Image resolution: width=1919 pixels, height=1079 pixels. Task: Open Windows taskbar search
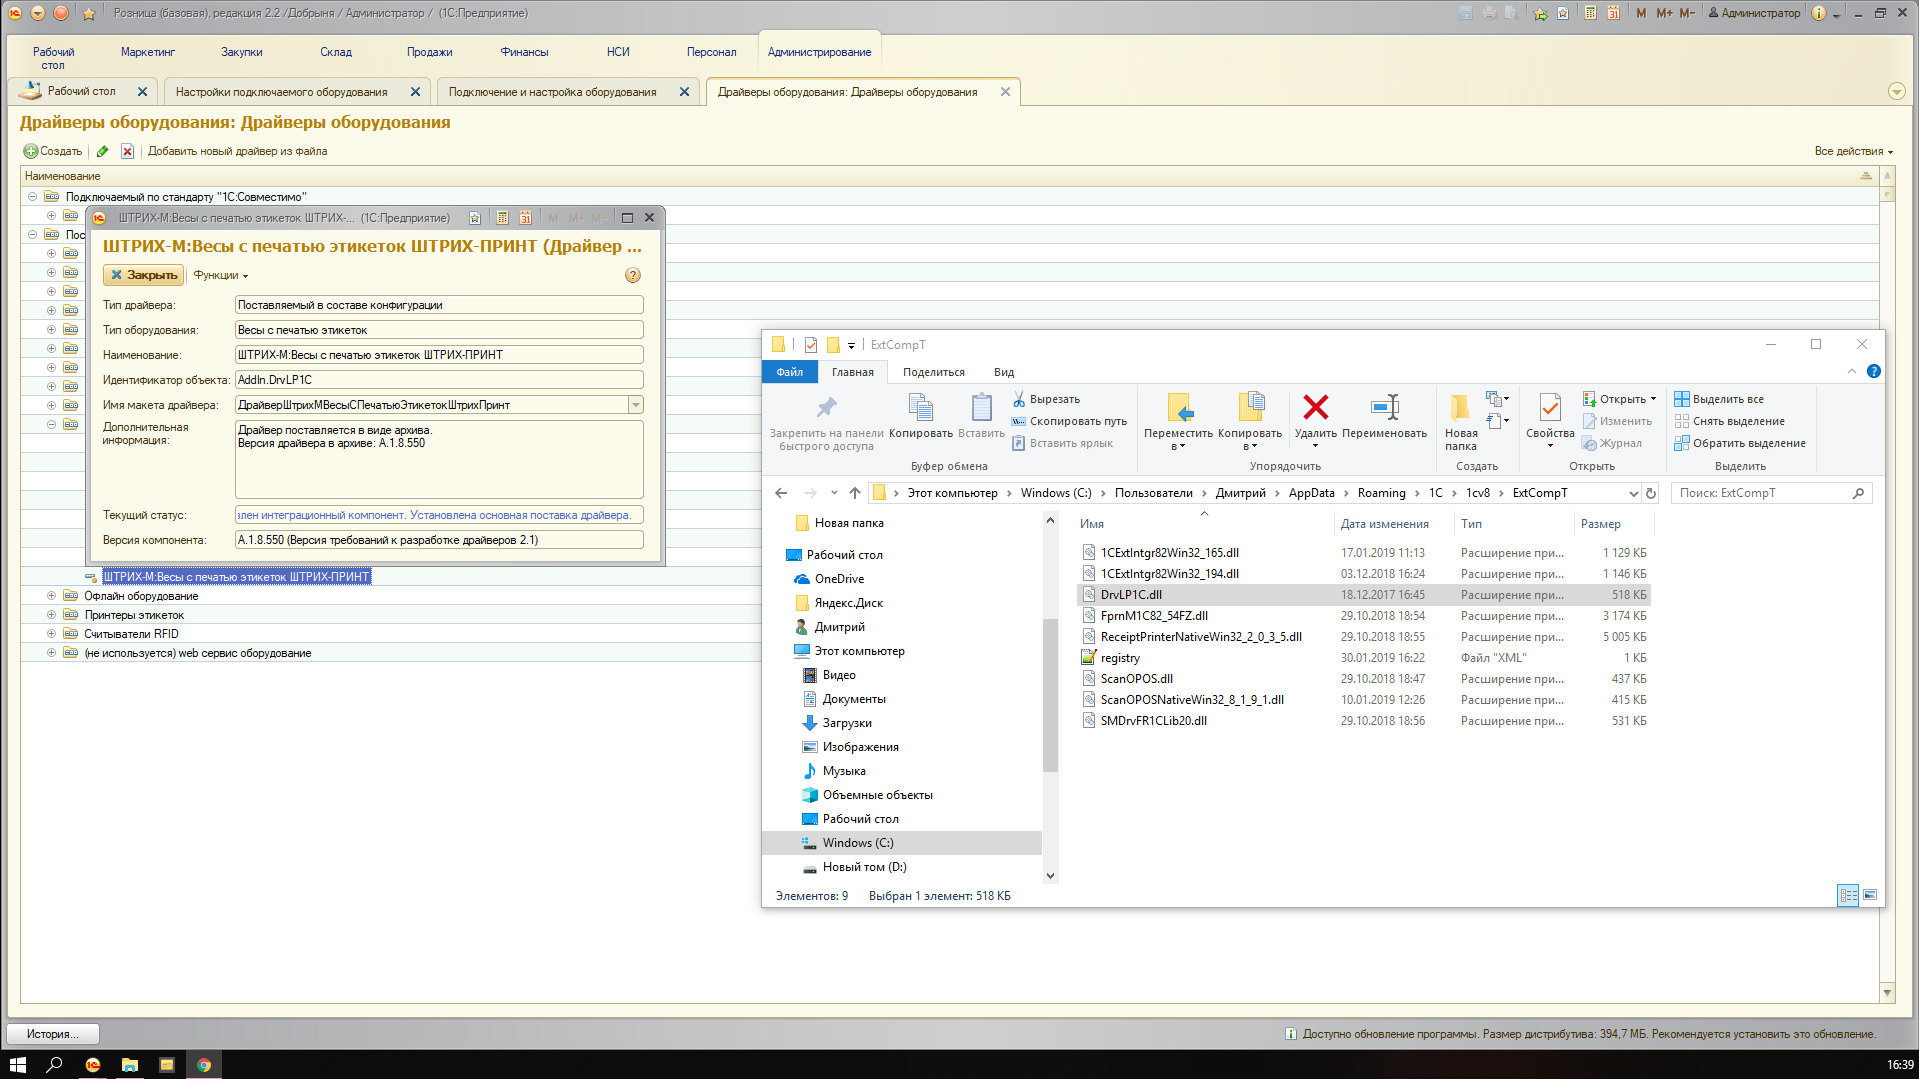click(55, 1064)
